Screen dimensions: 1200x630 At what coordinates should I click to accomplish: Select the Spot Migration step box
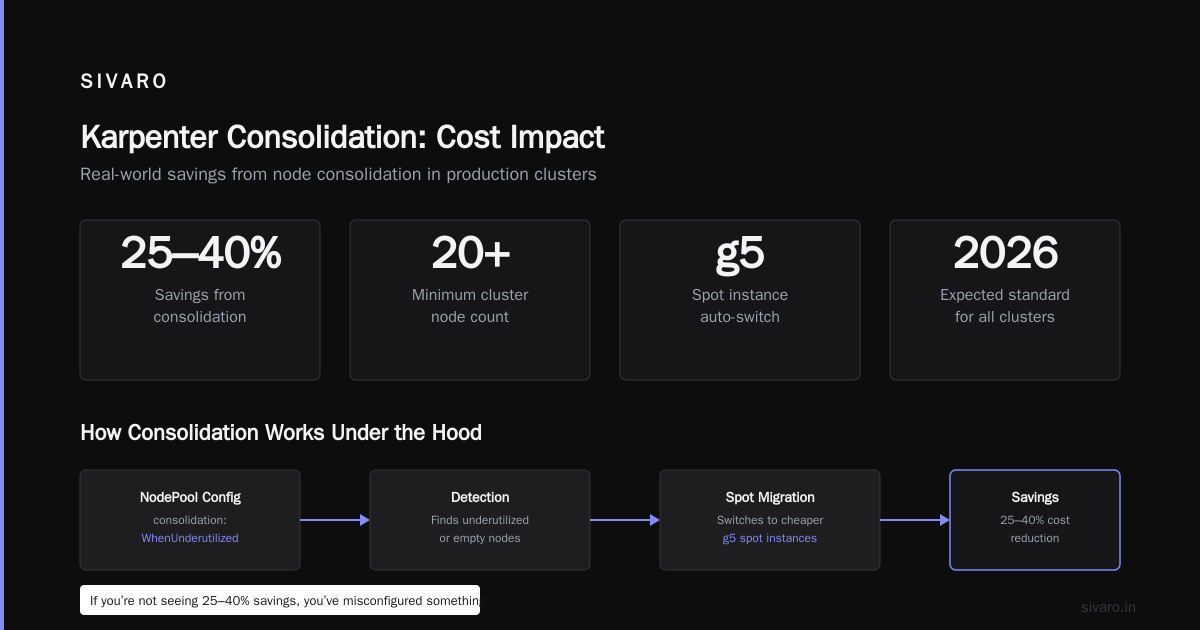coord(770,520)
